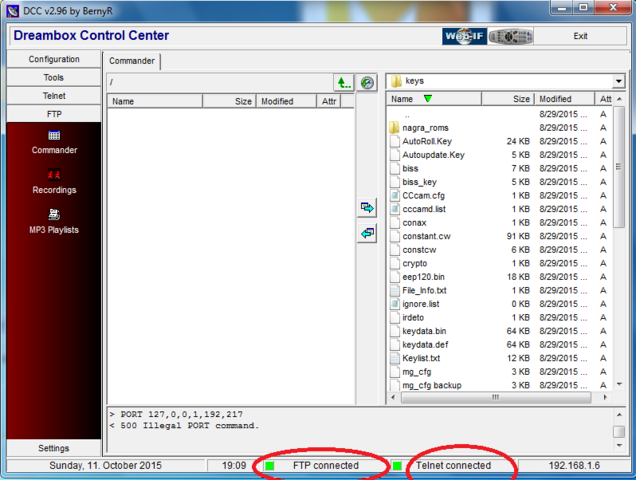Screen dimensions: 636x480
Task: Click the left pane path field
Action: (x=220, y=82)
